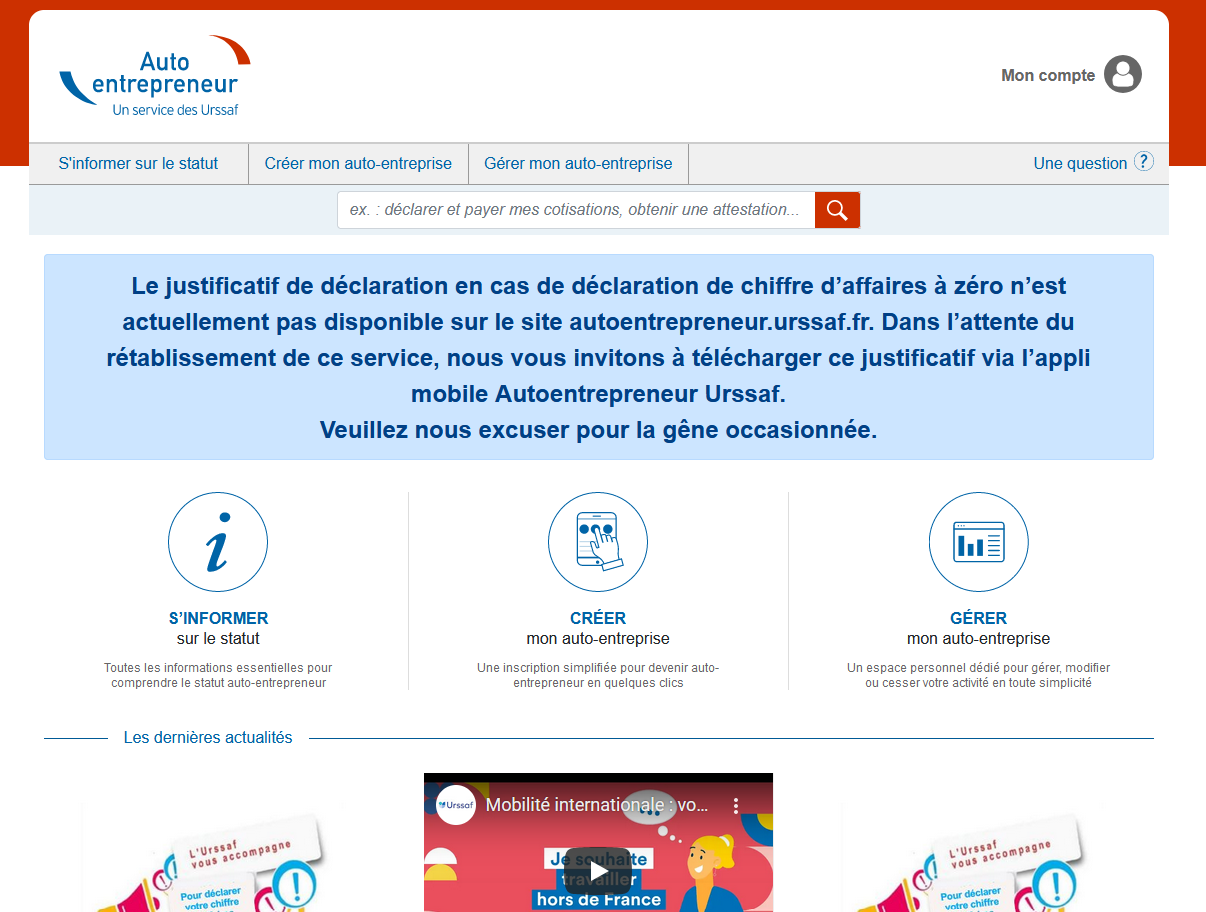This screenshot has height=912, width=1206.
Task: Click the 'Les dernières actualités' heading
Action: coord(208,737)
